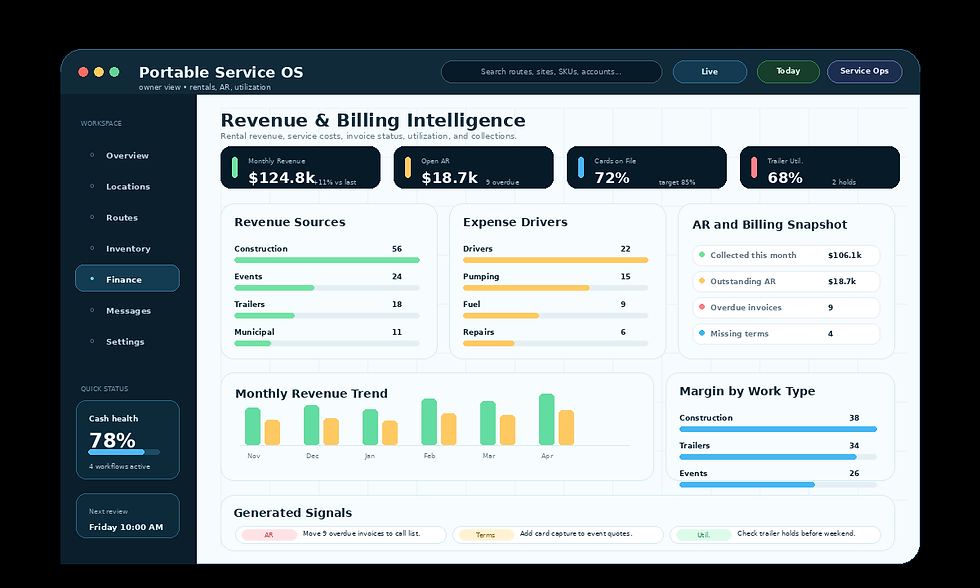The width and height of the screenshot is (980, 588).
Task: Click the Fuel expense bar
Action: [x=556, y=316]
